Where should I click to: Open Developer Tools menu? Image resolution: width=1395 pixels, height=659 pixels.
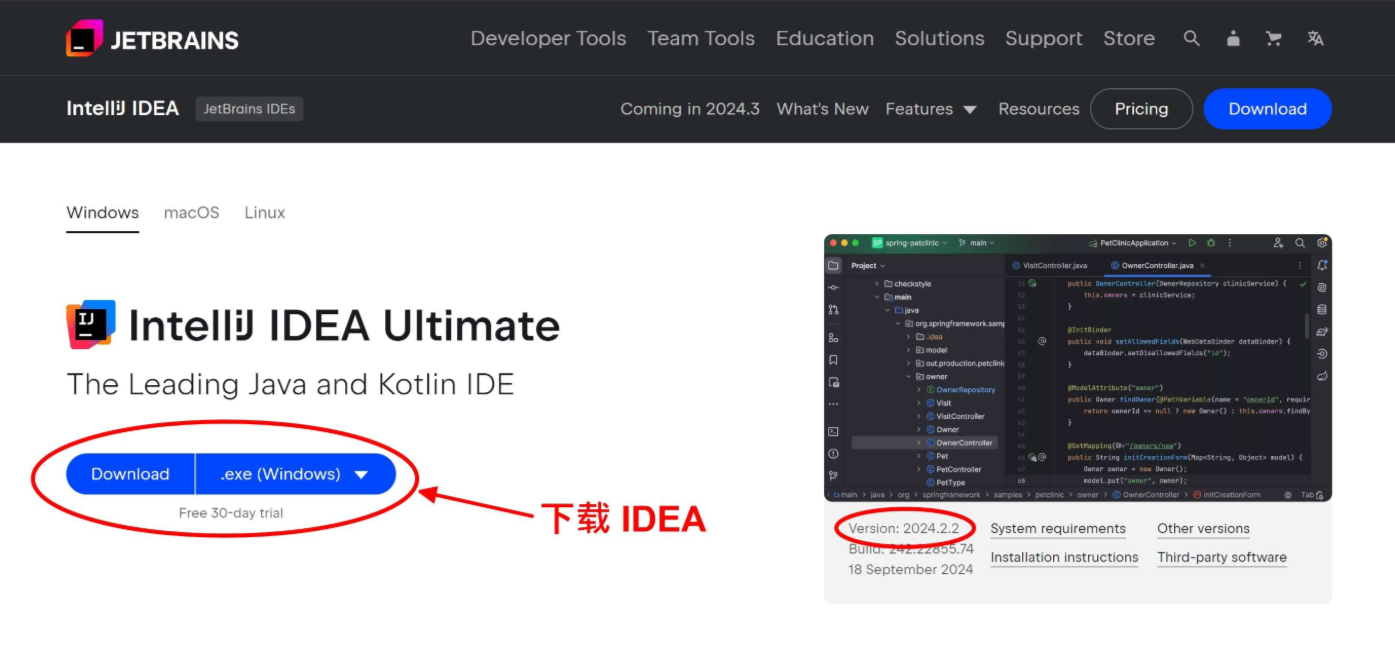[x=548, y=38]
